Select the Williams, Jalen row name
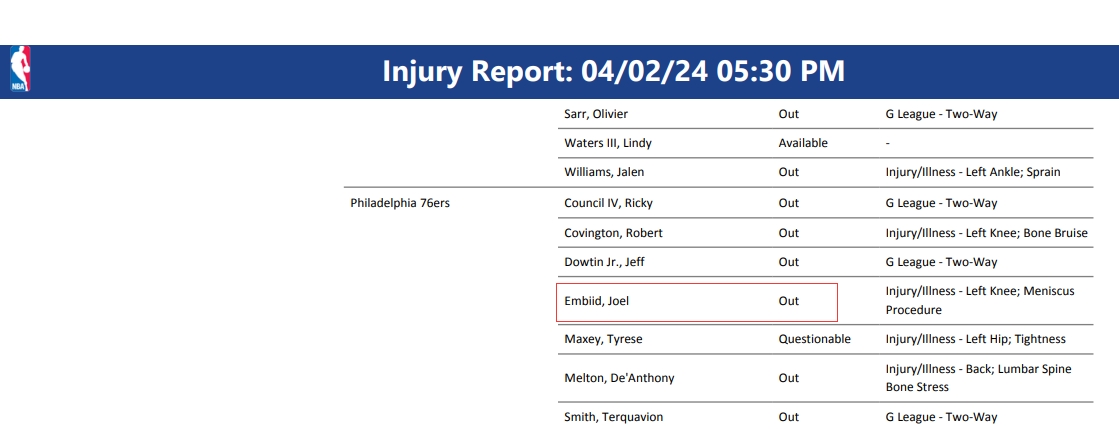 [x=604, y=172]
